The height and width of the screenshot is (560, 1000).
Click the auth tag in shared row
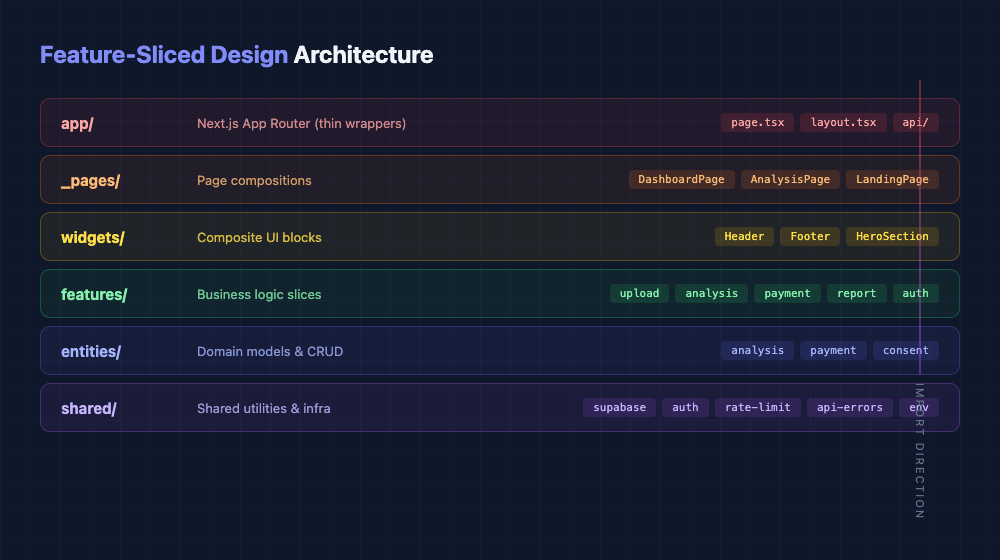point(685,407)
